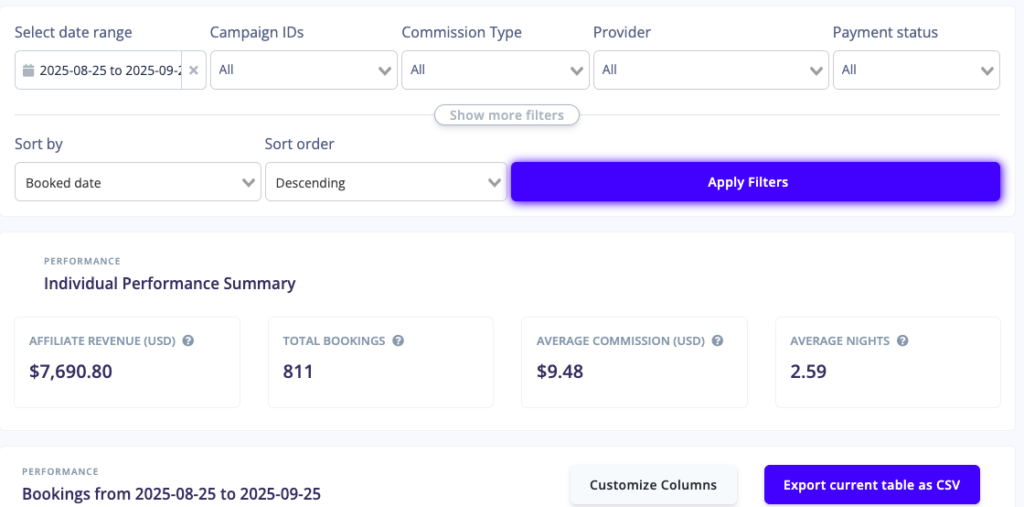Click the calendar icon in date range field

click(x=28, y=71)
